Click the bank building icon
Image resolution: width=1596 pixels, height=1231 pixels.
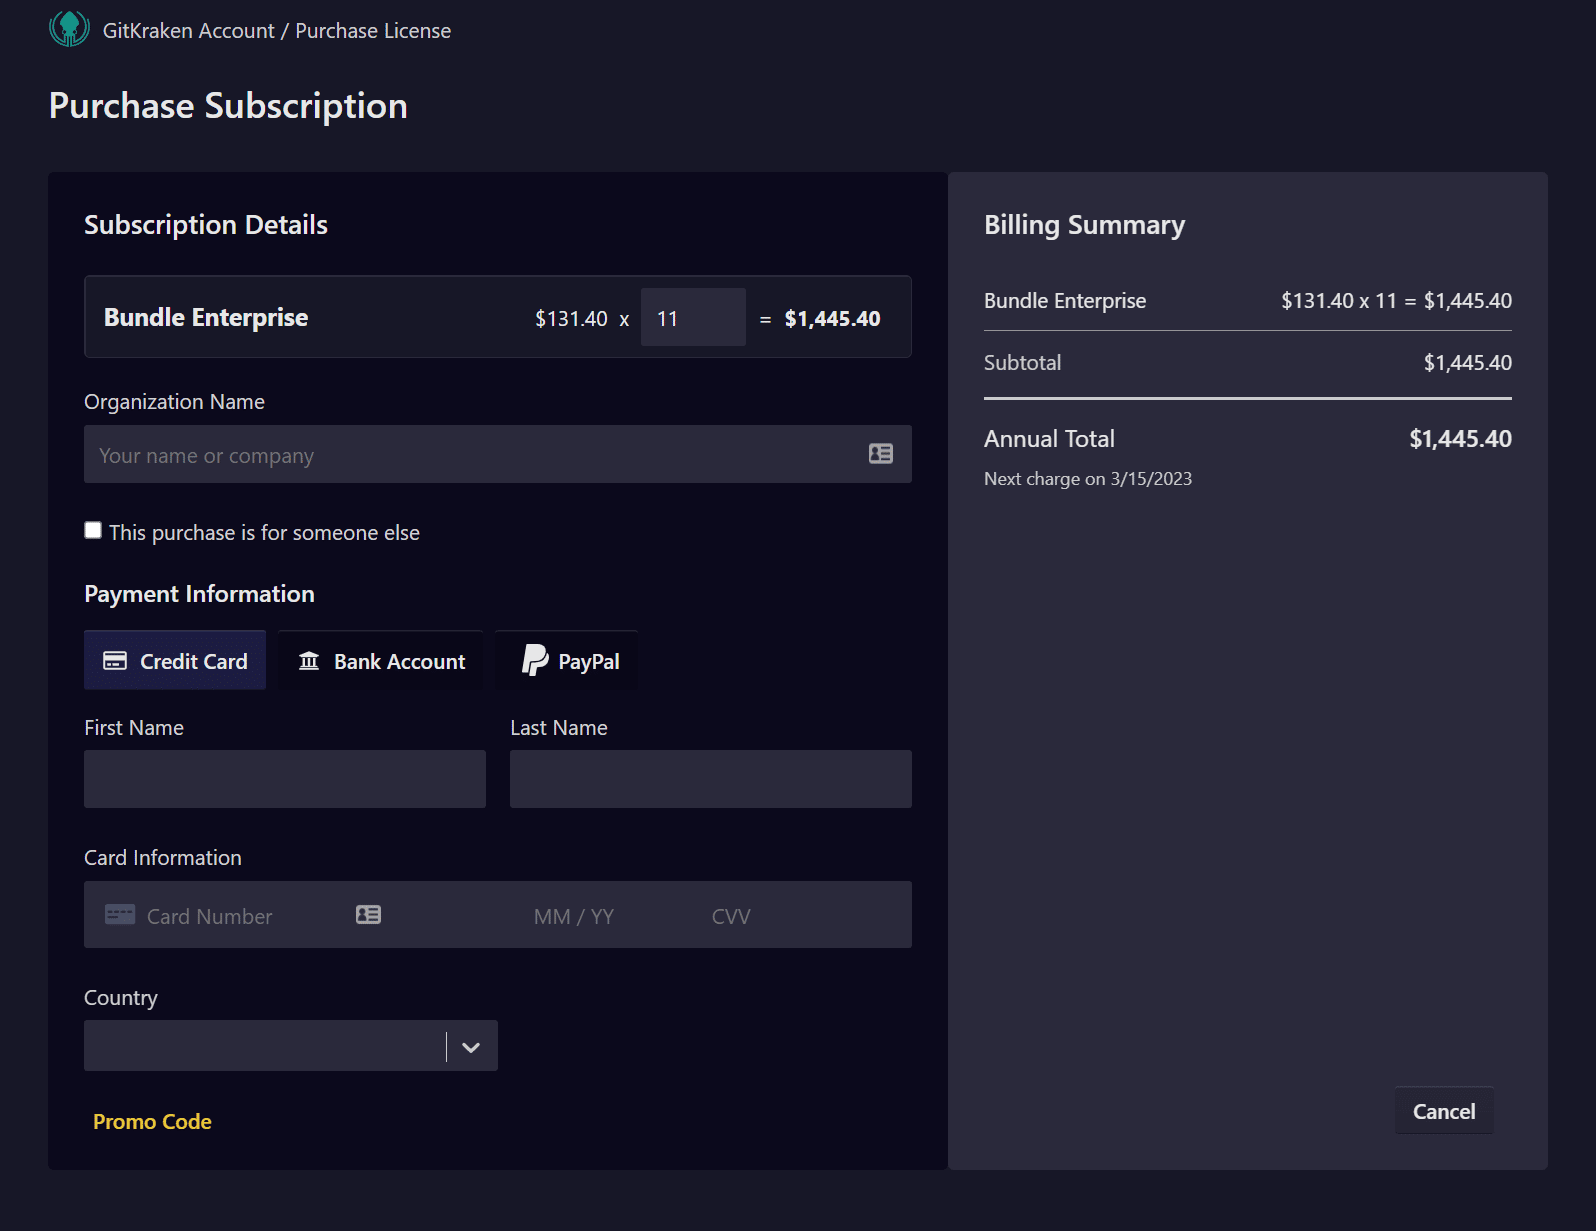click(x=309, y=661)
